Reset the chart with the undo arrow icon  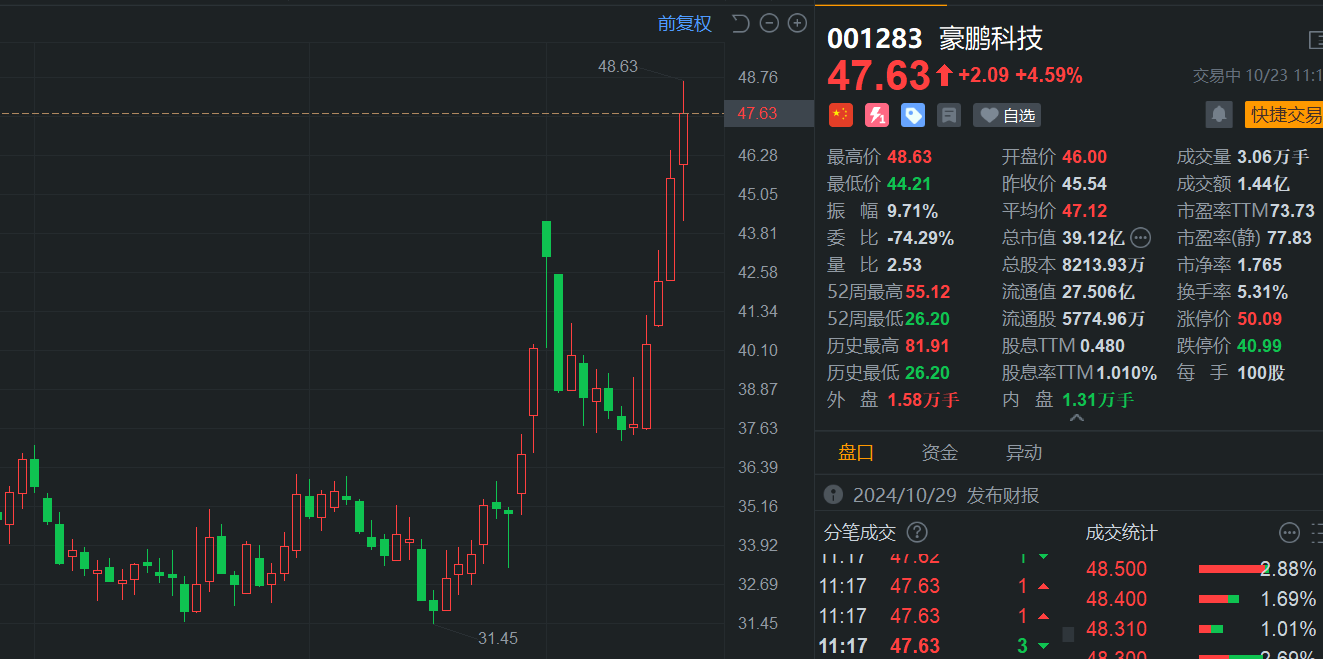coord(740,23)
